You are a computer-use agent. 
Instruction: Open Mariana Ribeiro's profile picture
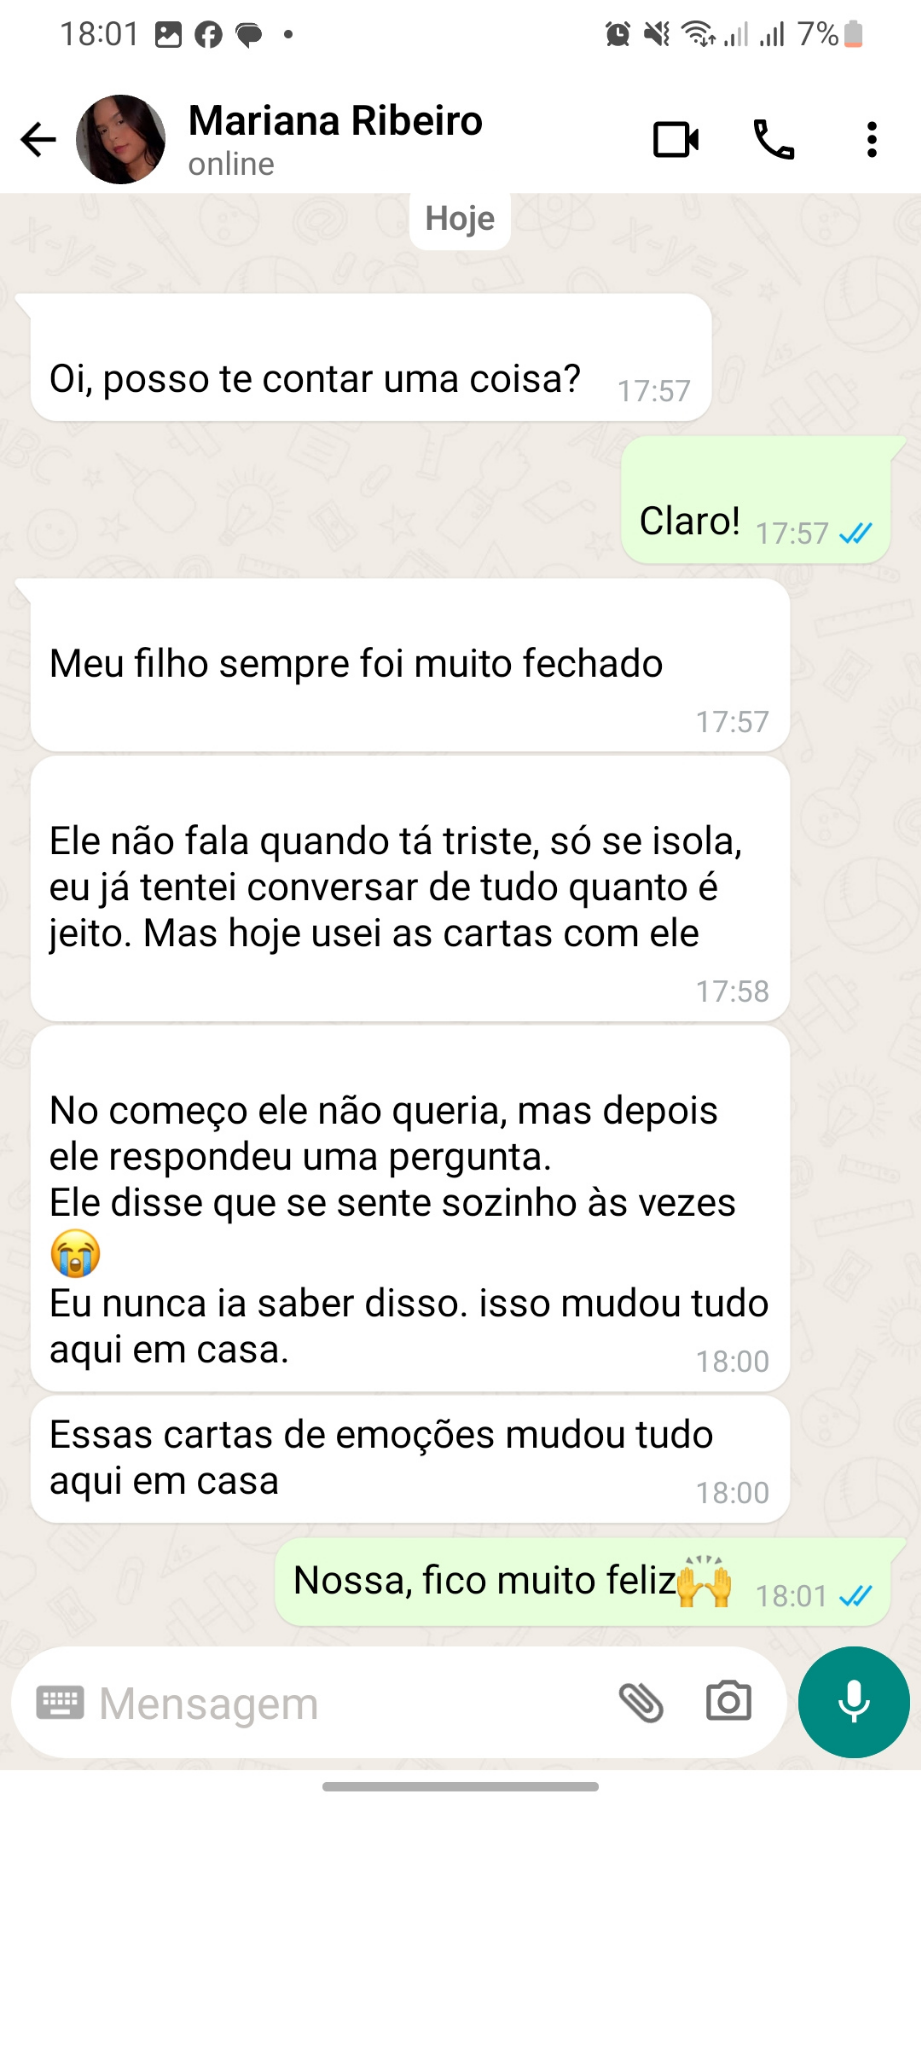(121, 139)
